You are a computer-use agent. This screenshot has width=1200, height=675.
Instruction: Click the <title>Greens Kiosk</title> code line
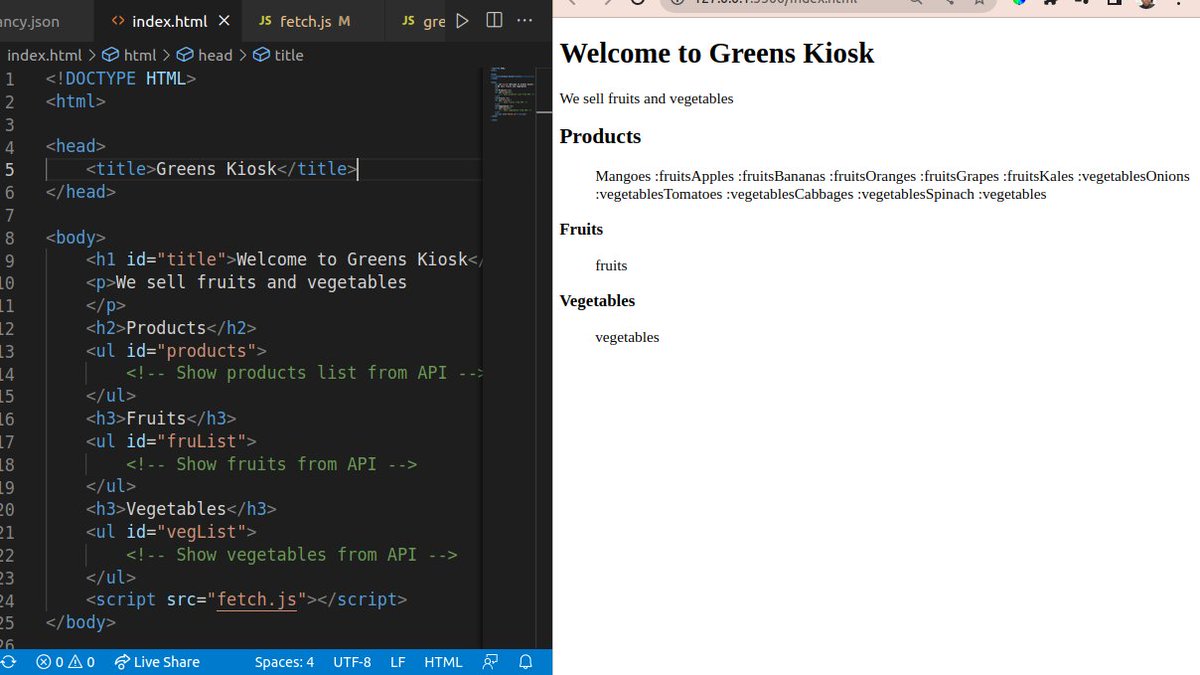coord(221,169)
